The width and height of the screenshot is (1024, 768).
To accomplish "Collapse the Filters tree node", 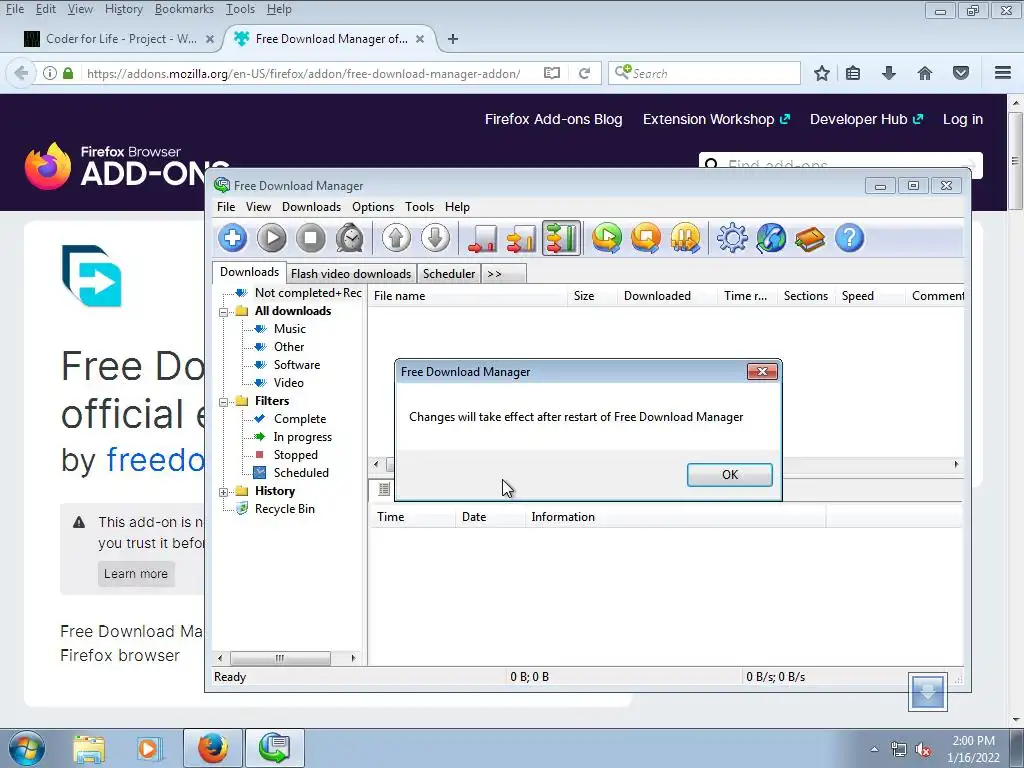I will [x=223, y=402].
